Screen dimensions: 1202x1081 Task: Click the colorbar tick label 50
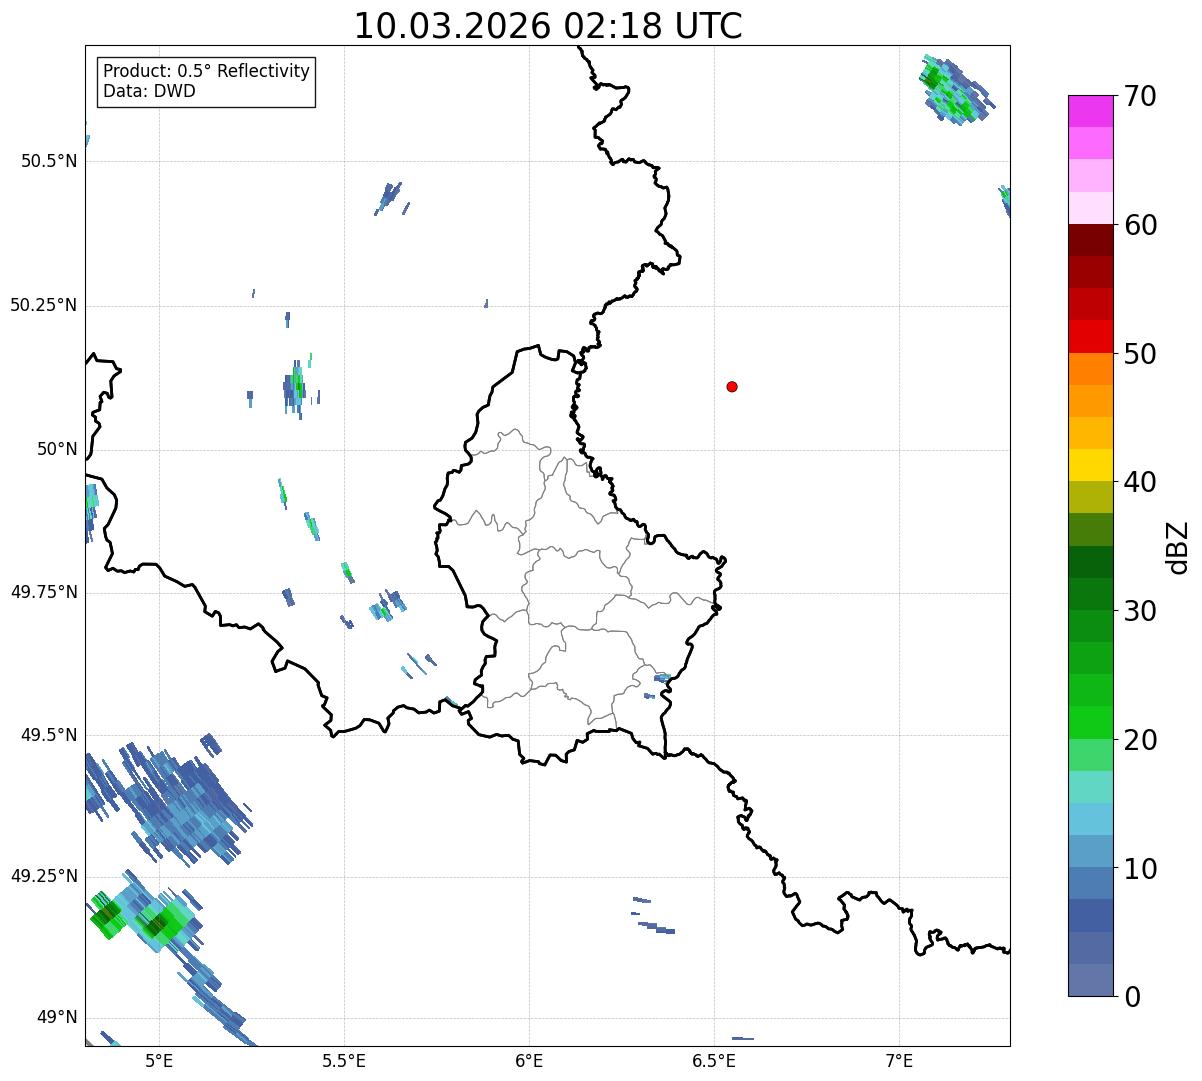(1140, 354)
